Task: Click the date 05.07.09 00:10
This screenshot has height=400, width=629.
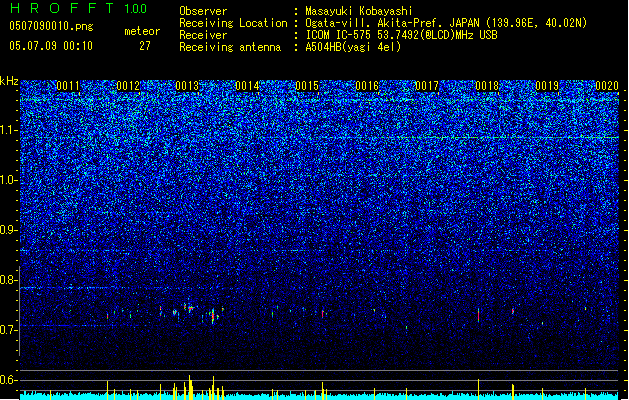Action: pos(51,46)
